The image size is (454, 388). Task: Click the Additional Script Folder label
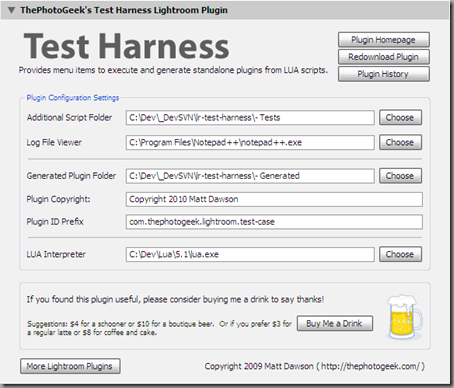tap(69, 117)
